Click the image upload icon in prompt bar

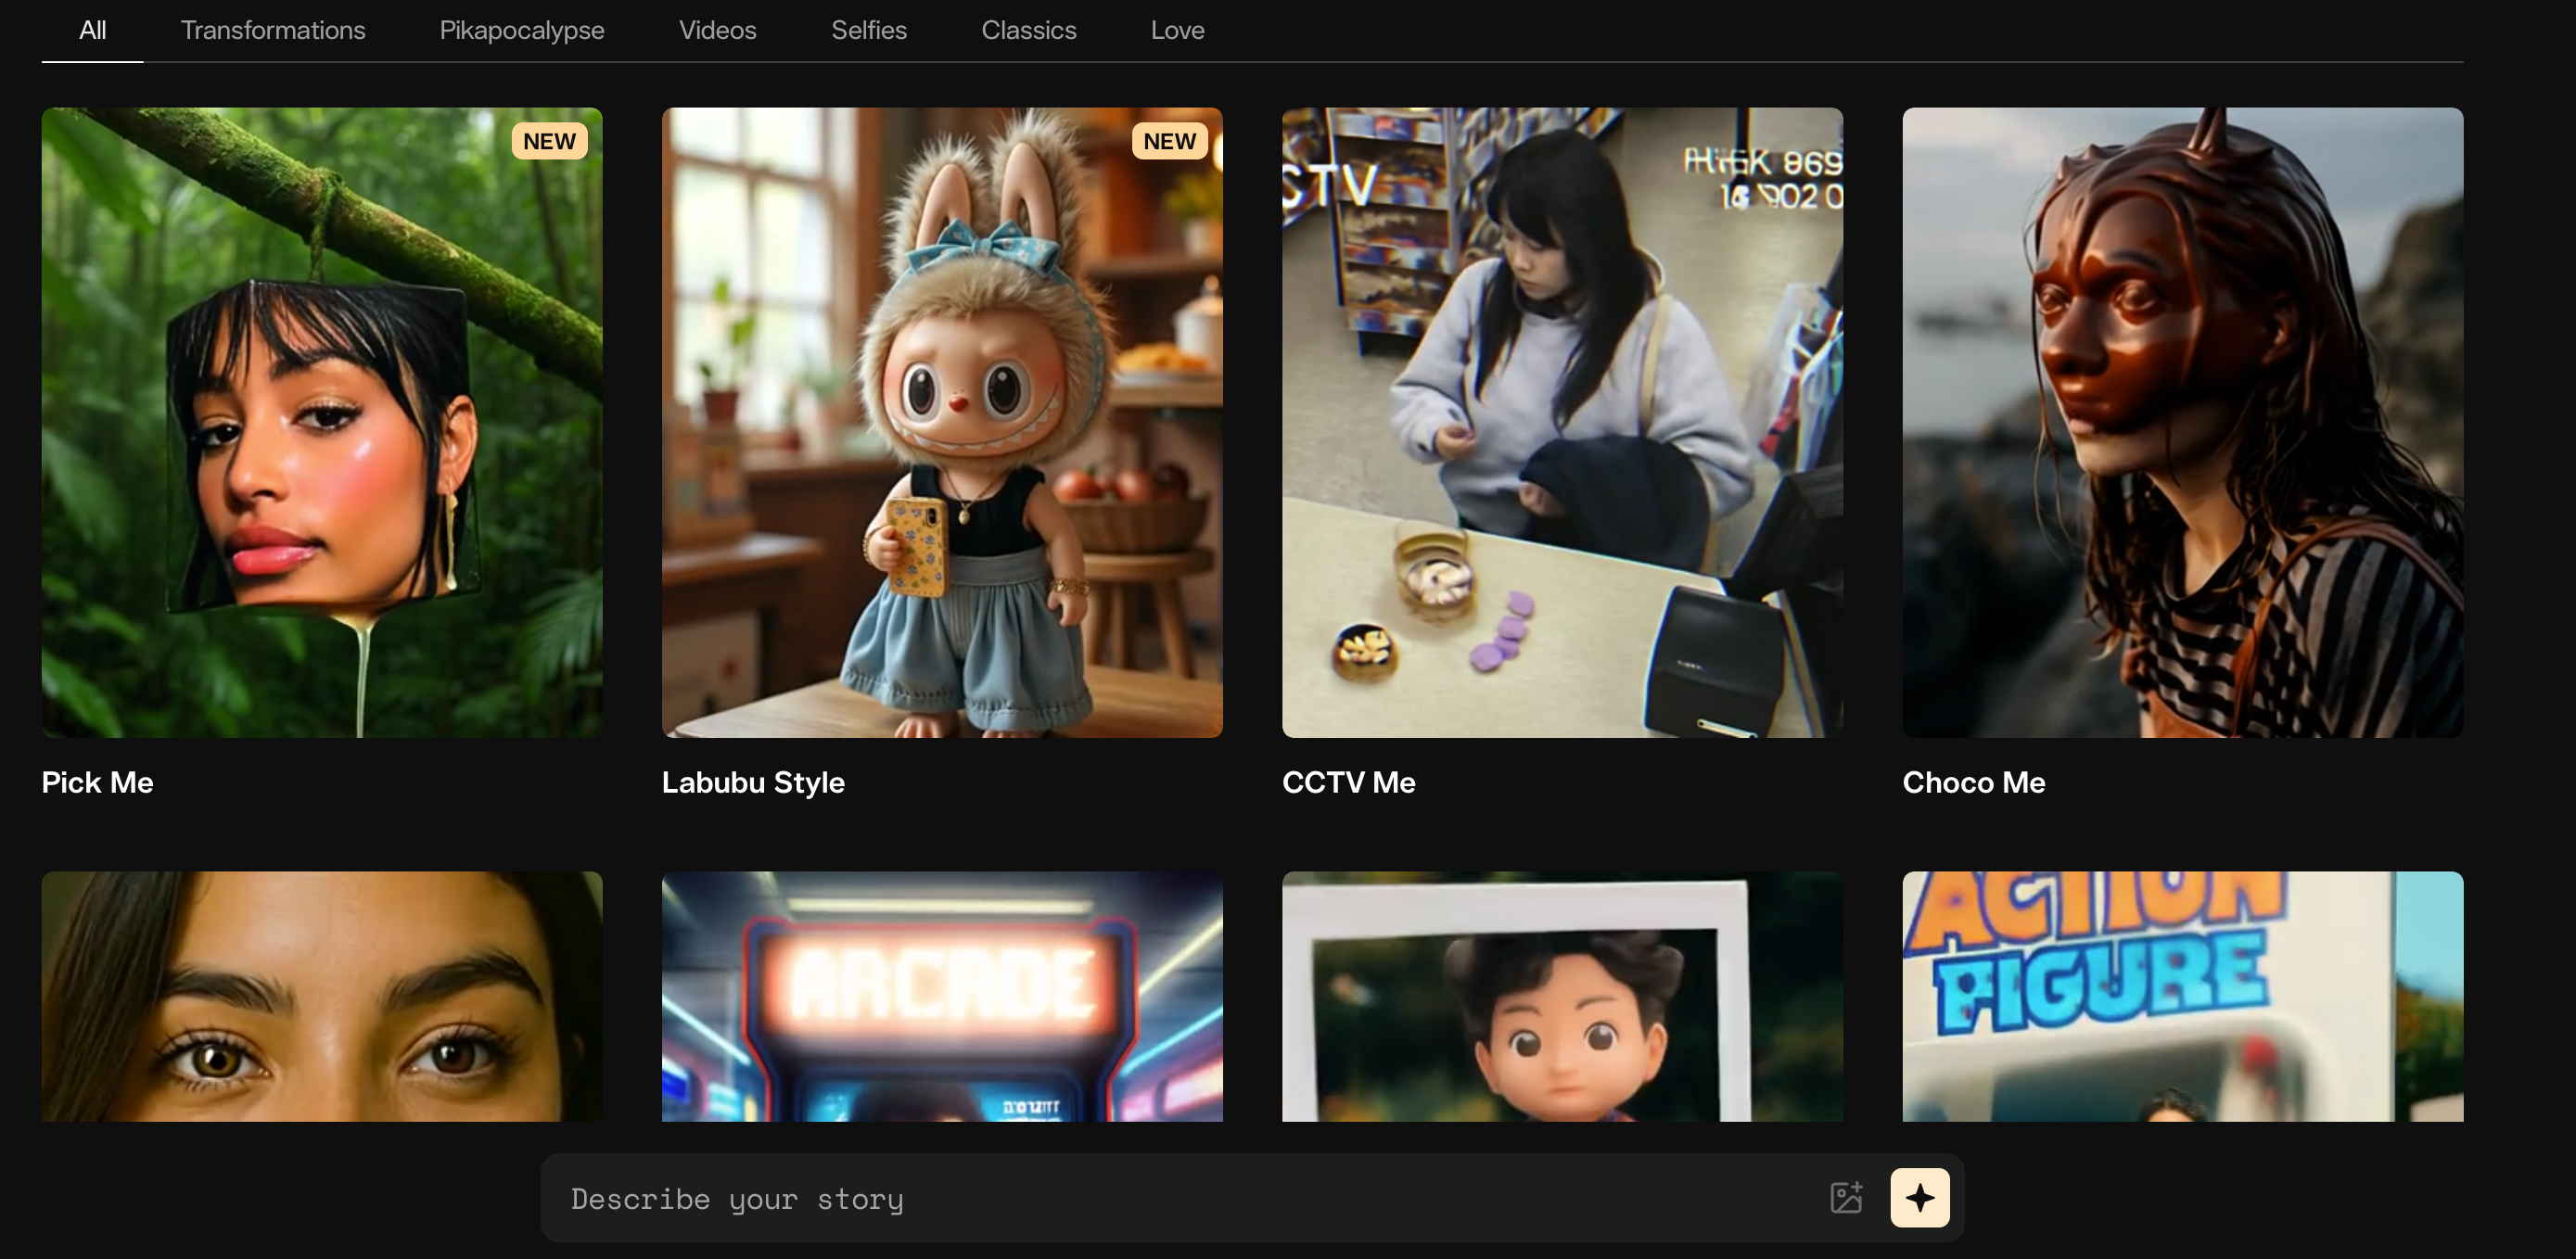(1845, 1197)
